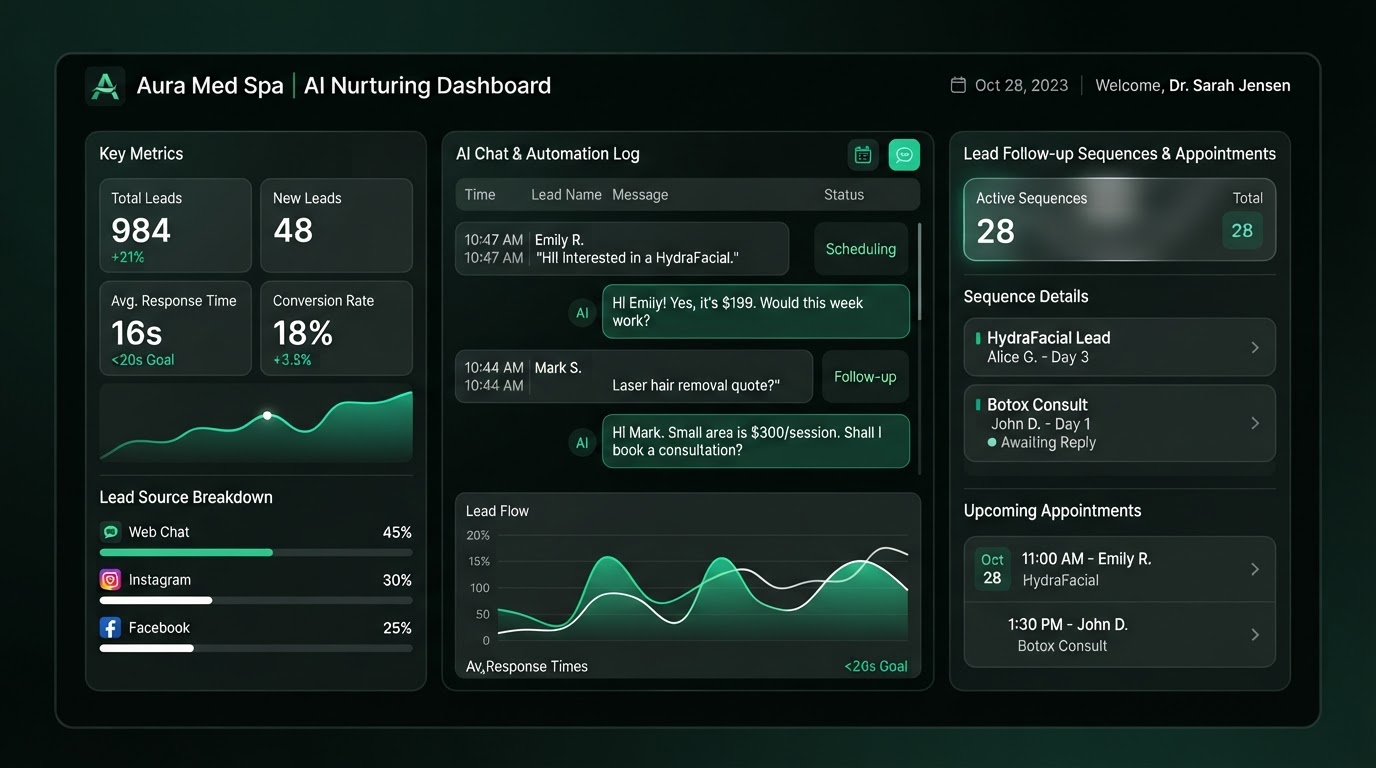This screenshot has height=768, width=1376.
Task: Click the Status column header
Action: 844,195
